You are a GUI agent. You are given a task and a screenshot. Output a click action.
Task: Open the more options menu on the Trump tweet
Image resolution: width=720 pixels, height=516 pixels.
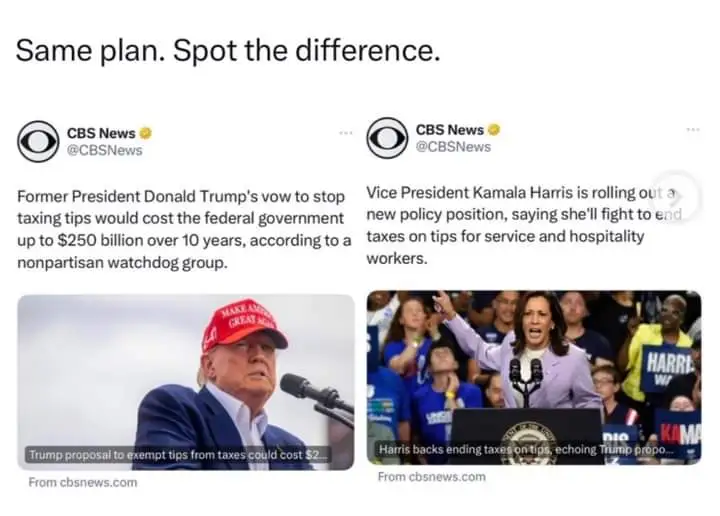pos(346,133)
